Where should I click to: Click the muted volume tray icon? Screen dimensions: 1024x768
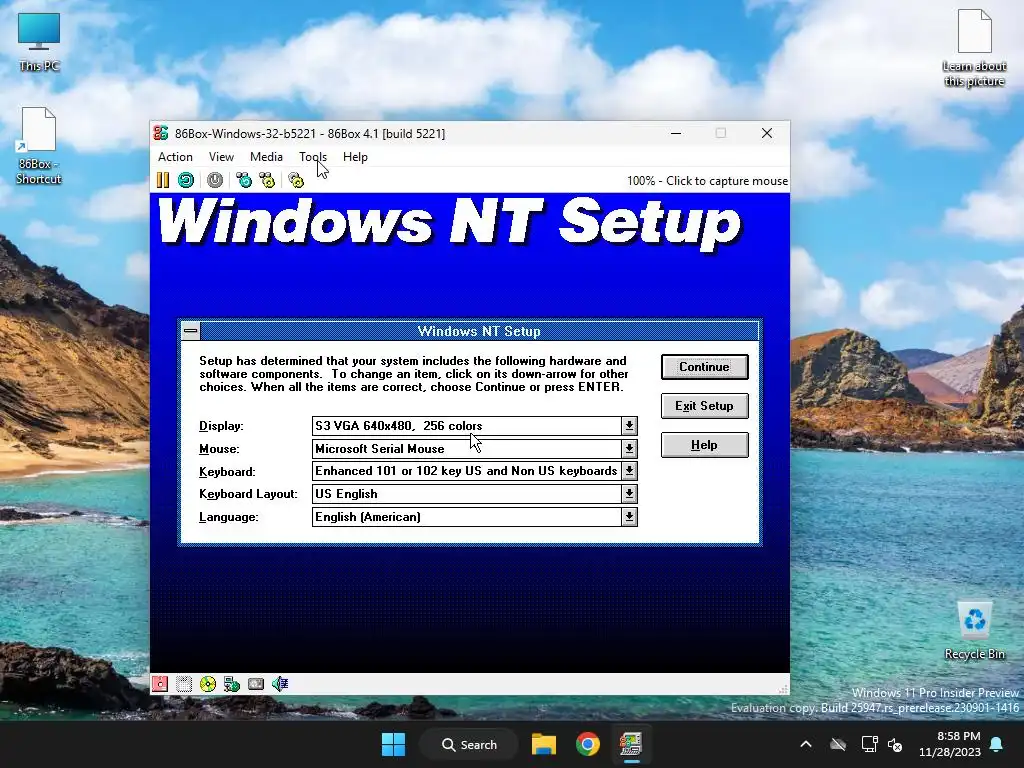tap(895, 744)
